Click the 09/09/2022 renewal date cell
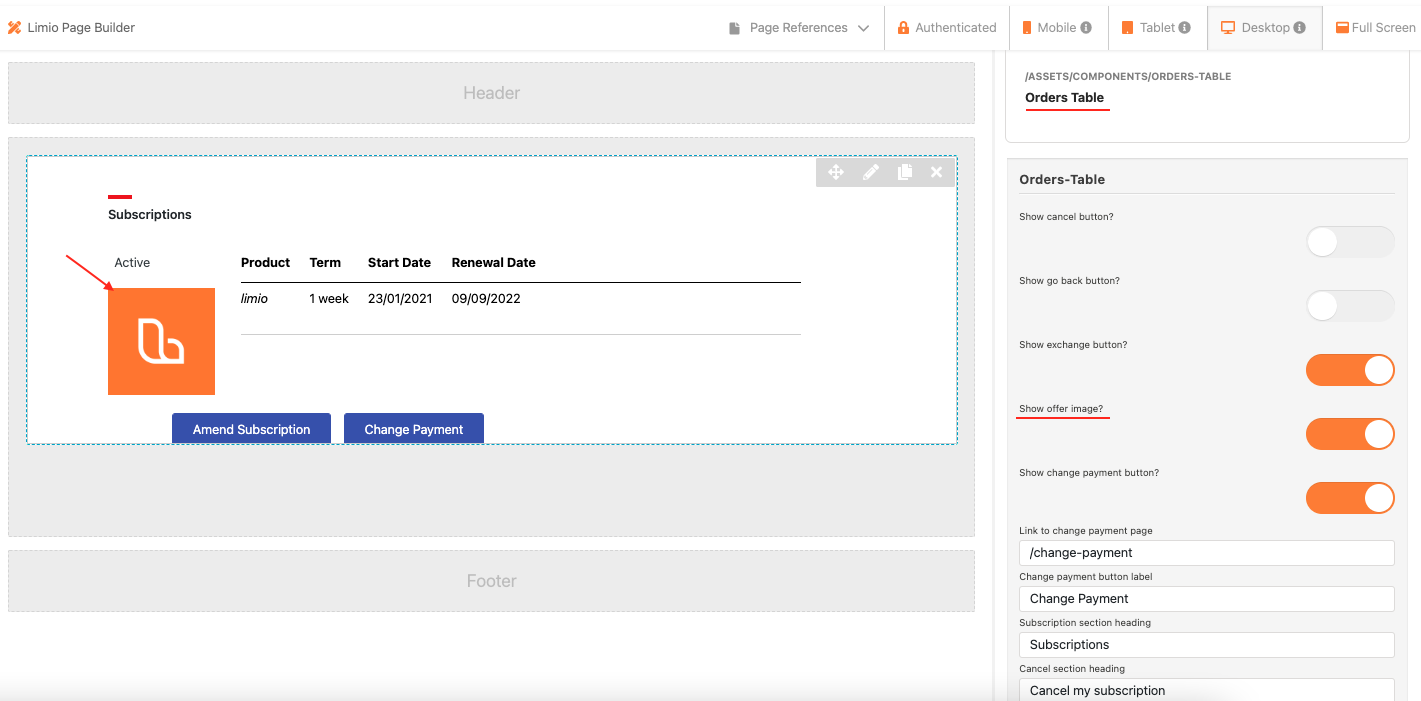1421x701 pixels. click(486, 298)
